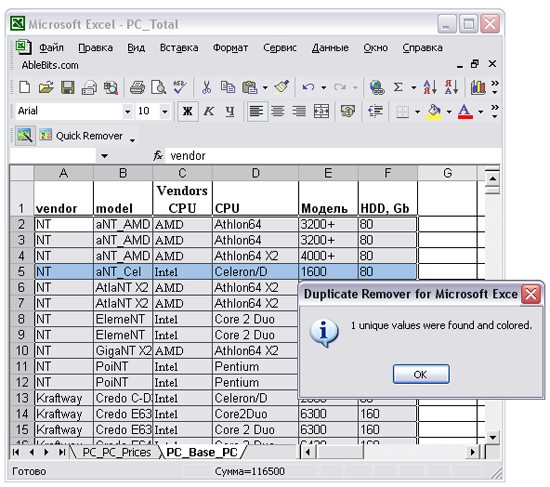
Task: Click the AutoSum sigma icon
Action: click(398, 87)
